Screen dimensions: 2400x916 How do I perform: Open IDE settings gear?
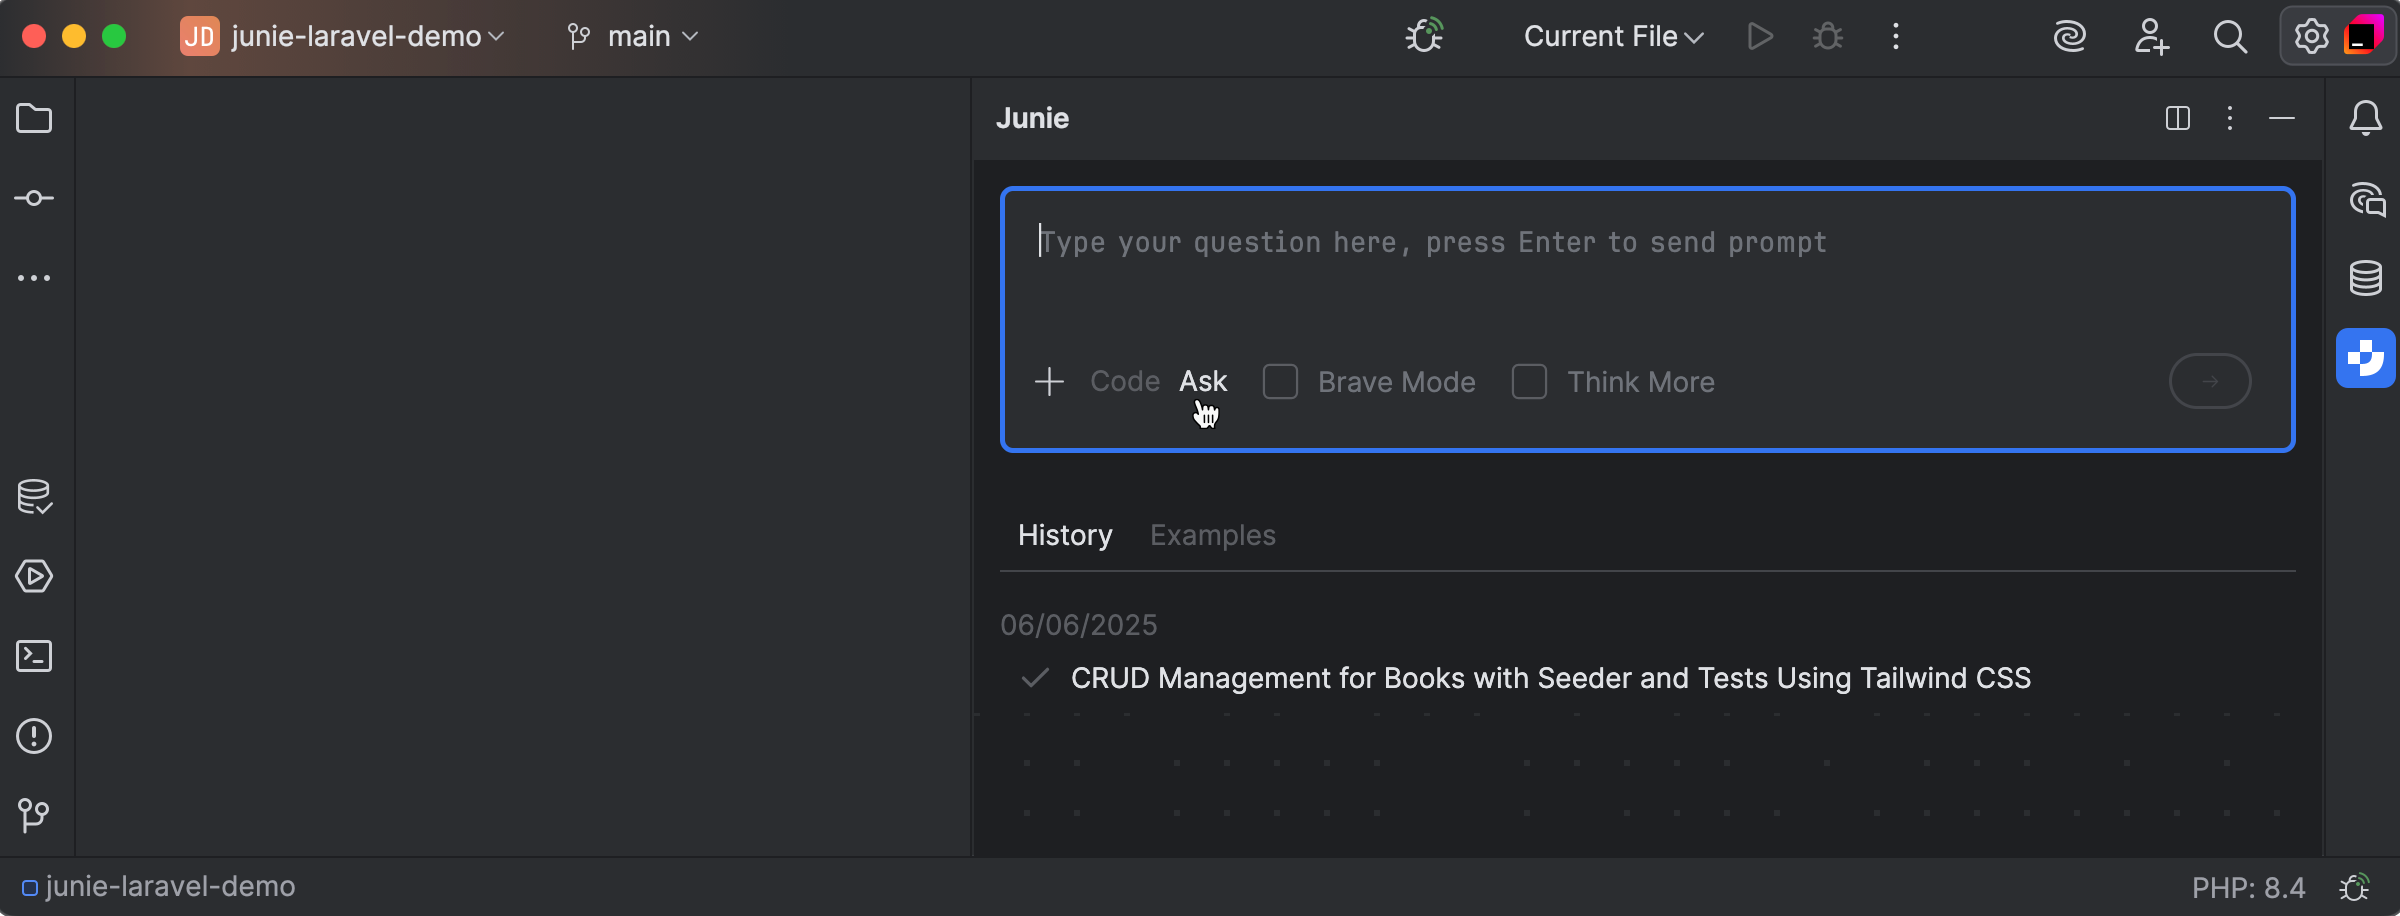pos(2311,37)
